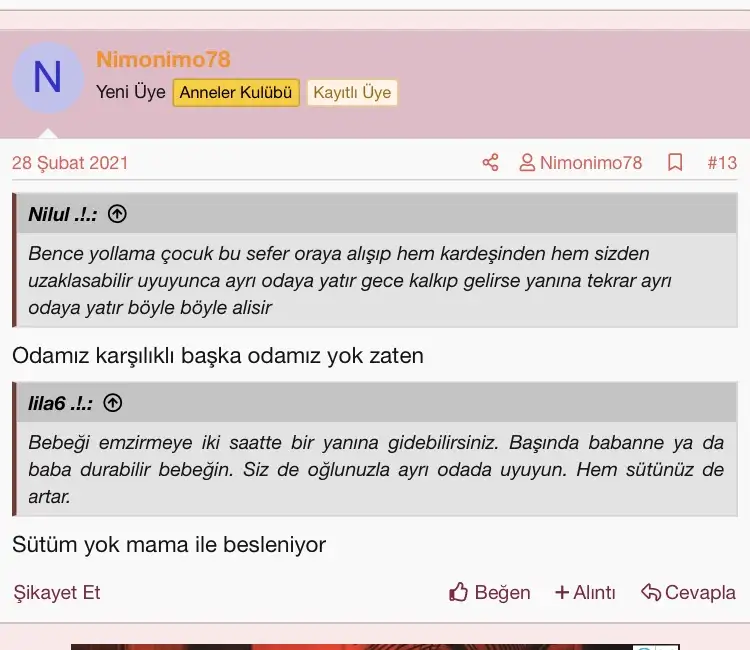Go to lila6's quoted post via arrow icon

pos(113,403)
